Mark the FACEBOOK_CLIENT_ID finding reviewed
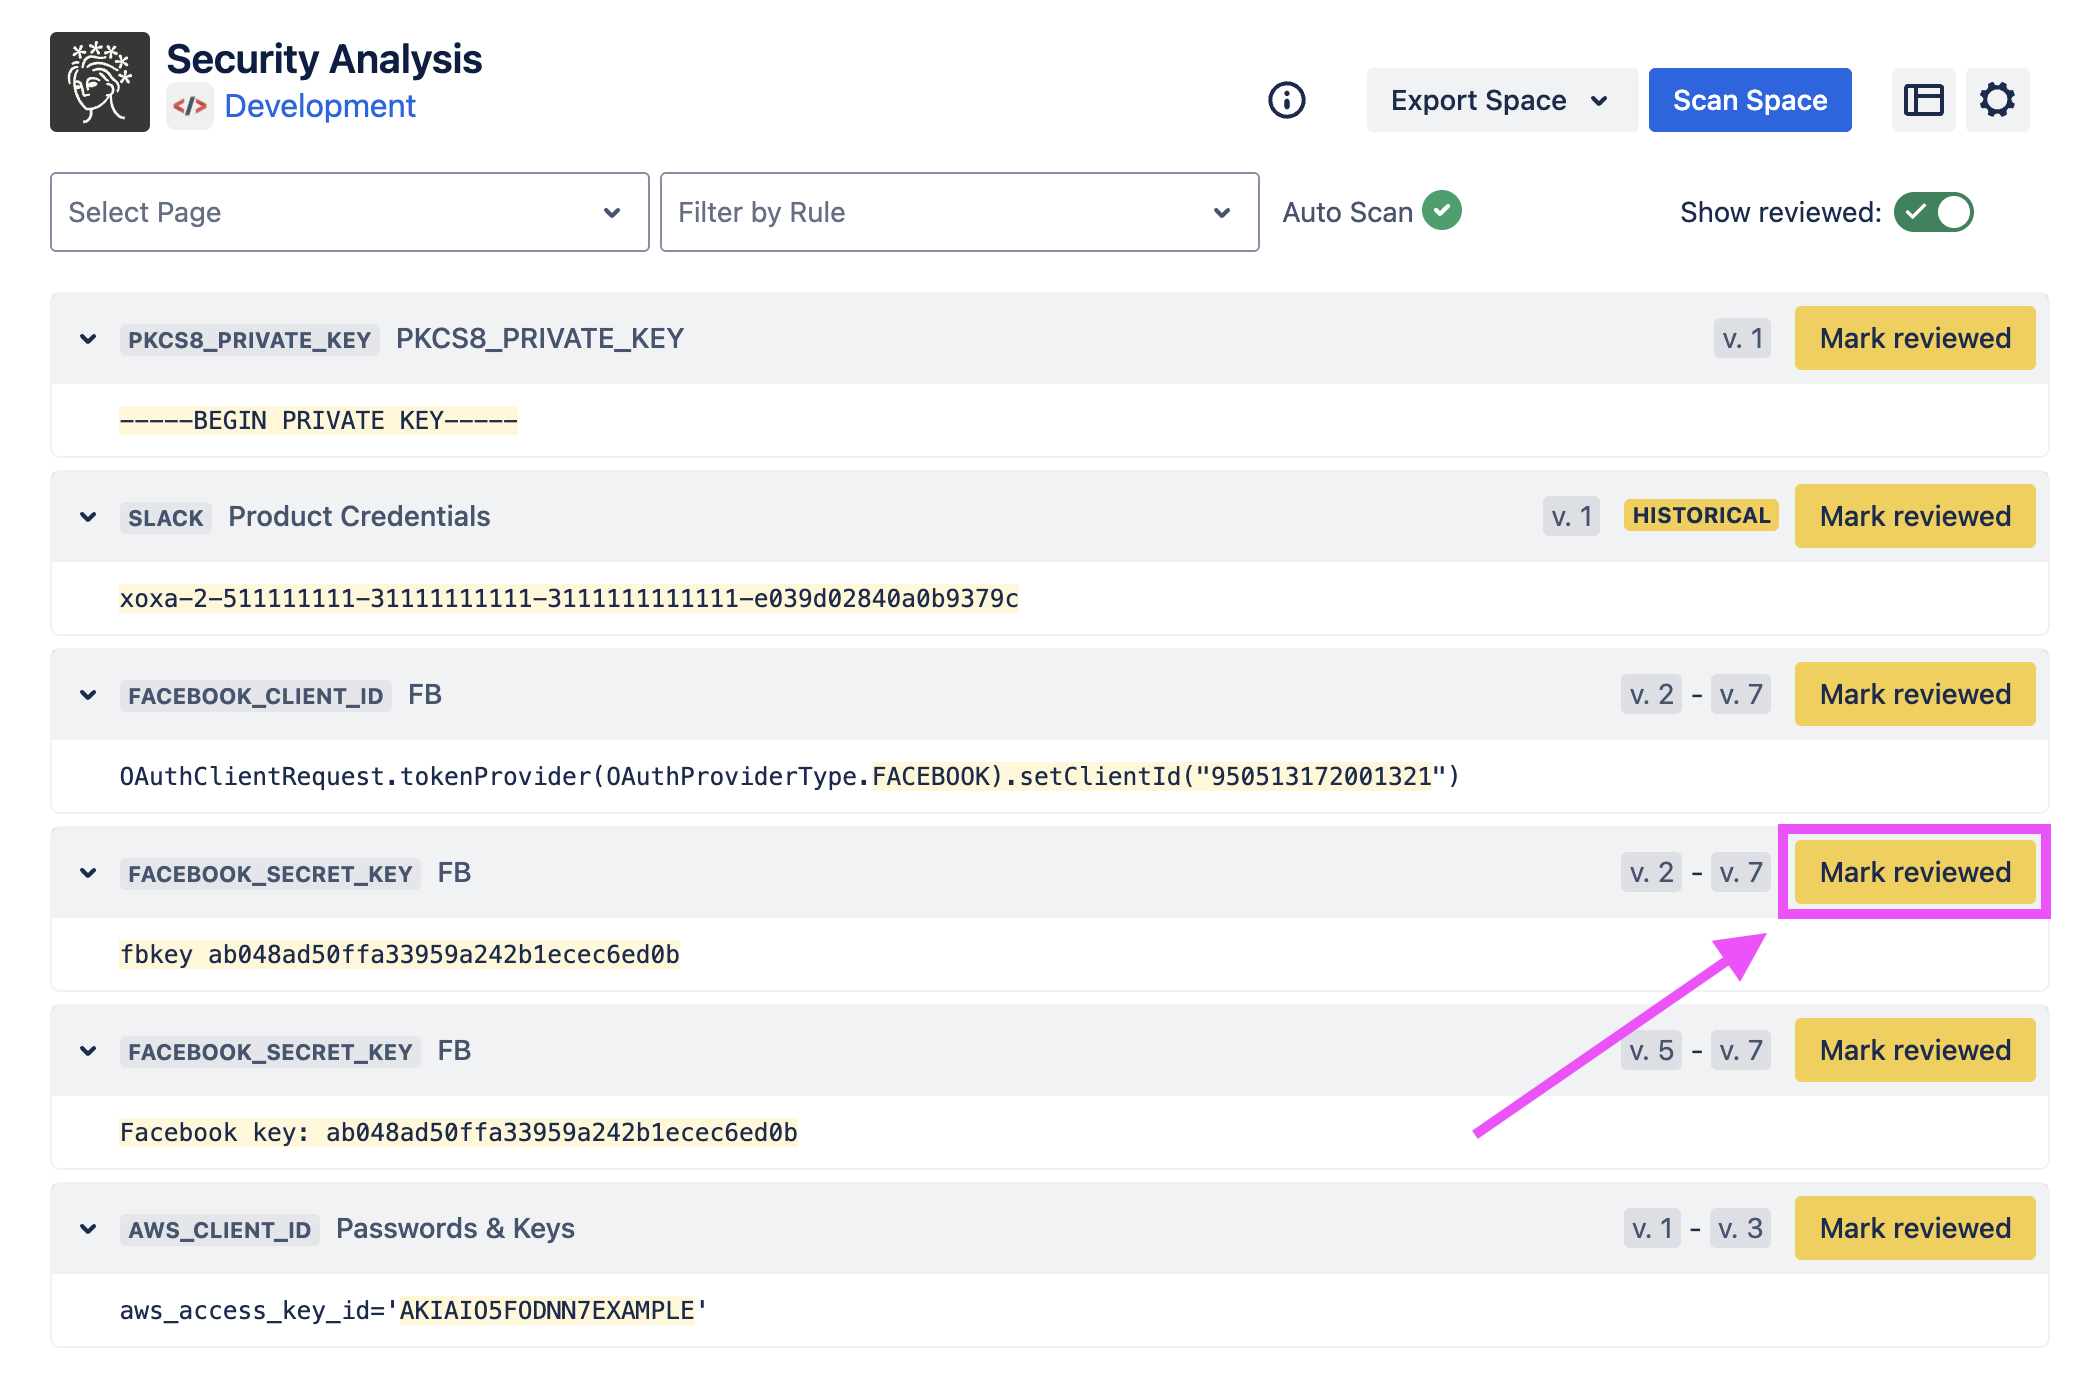 point(1914,694)
